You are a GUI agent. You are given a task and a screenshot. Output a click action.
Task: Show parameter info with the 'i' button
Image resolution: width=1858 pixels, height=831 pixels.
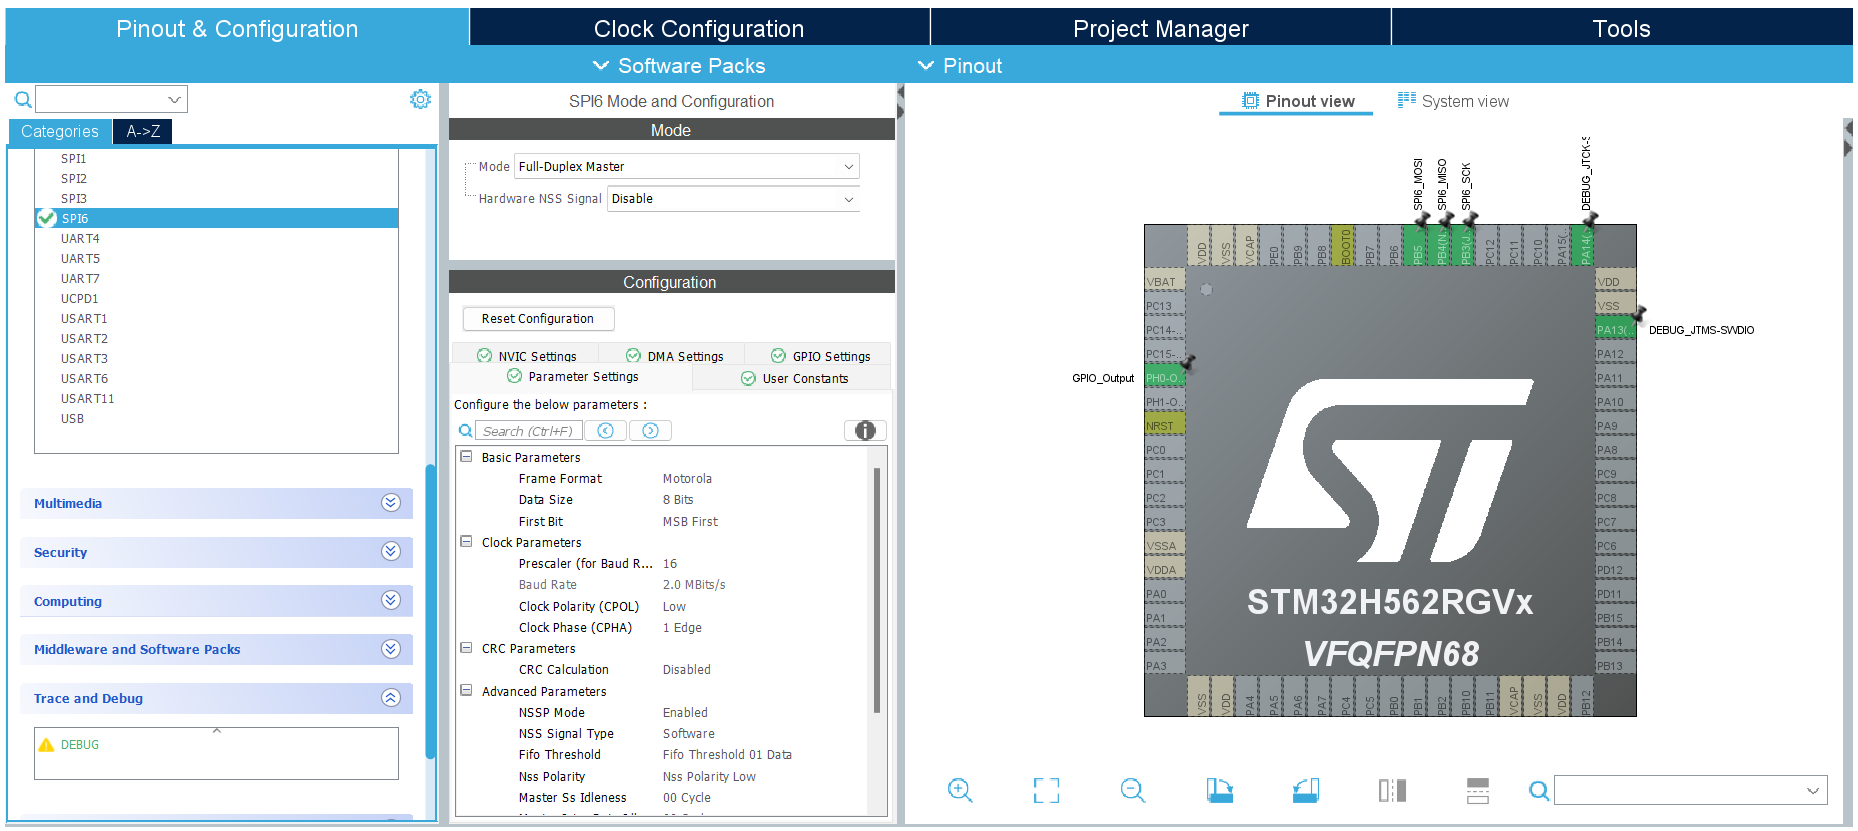[x=865, y=430]
